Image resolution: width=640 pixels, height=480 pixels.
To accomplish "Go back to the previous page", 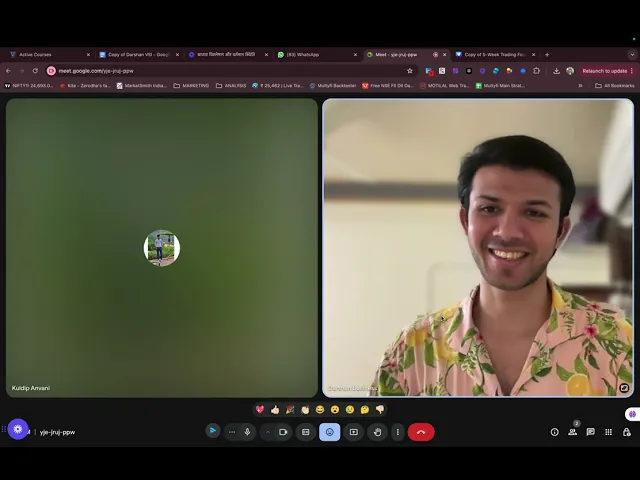I will 9,71.
